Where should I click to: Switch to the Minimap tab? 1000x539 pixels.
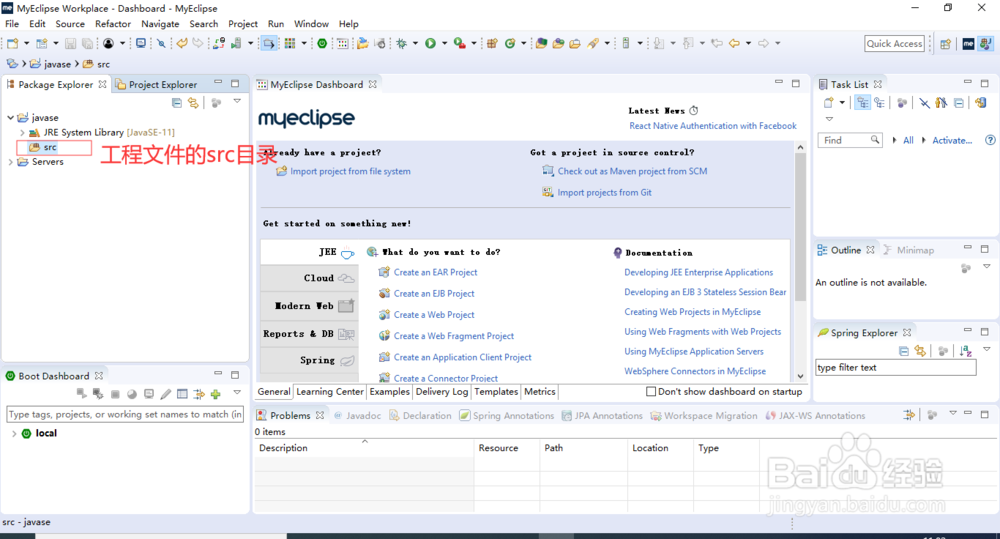tap(909, 250)
